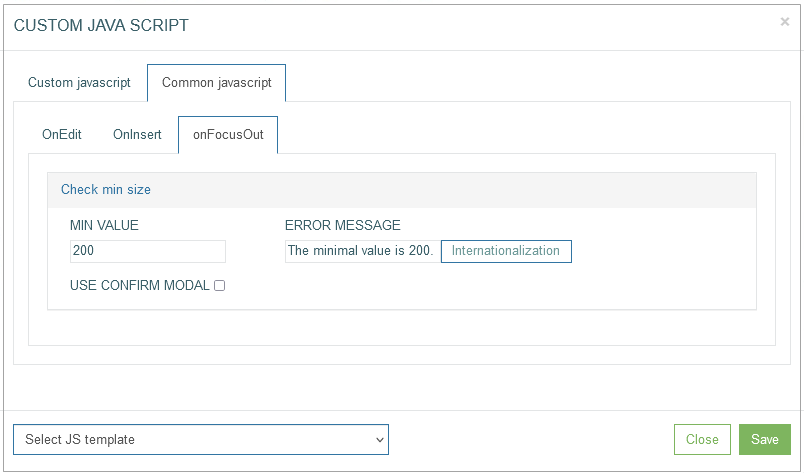Click the green outlined Close button

(x=702, y=440)
